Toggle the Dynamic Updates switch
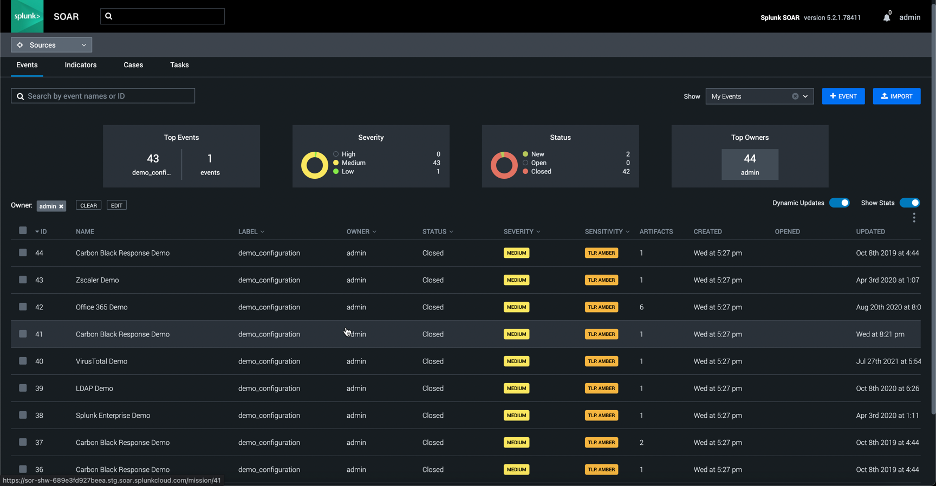 (839, 203)
